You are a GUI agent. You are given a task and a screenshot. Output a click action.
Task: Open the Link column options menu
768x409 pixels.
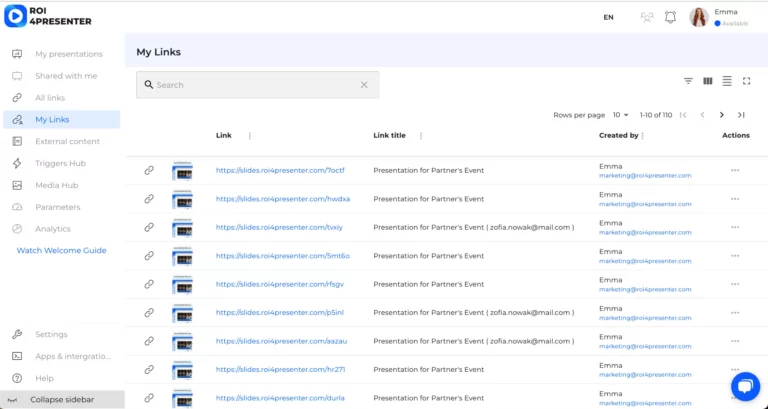250,136
